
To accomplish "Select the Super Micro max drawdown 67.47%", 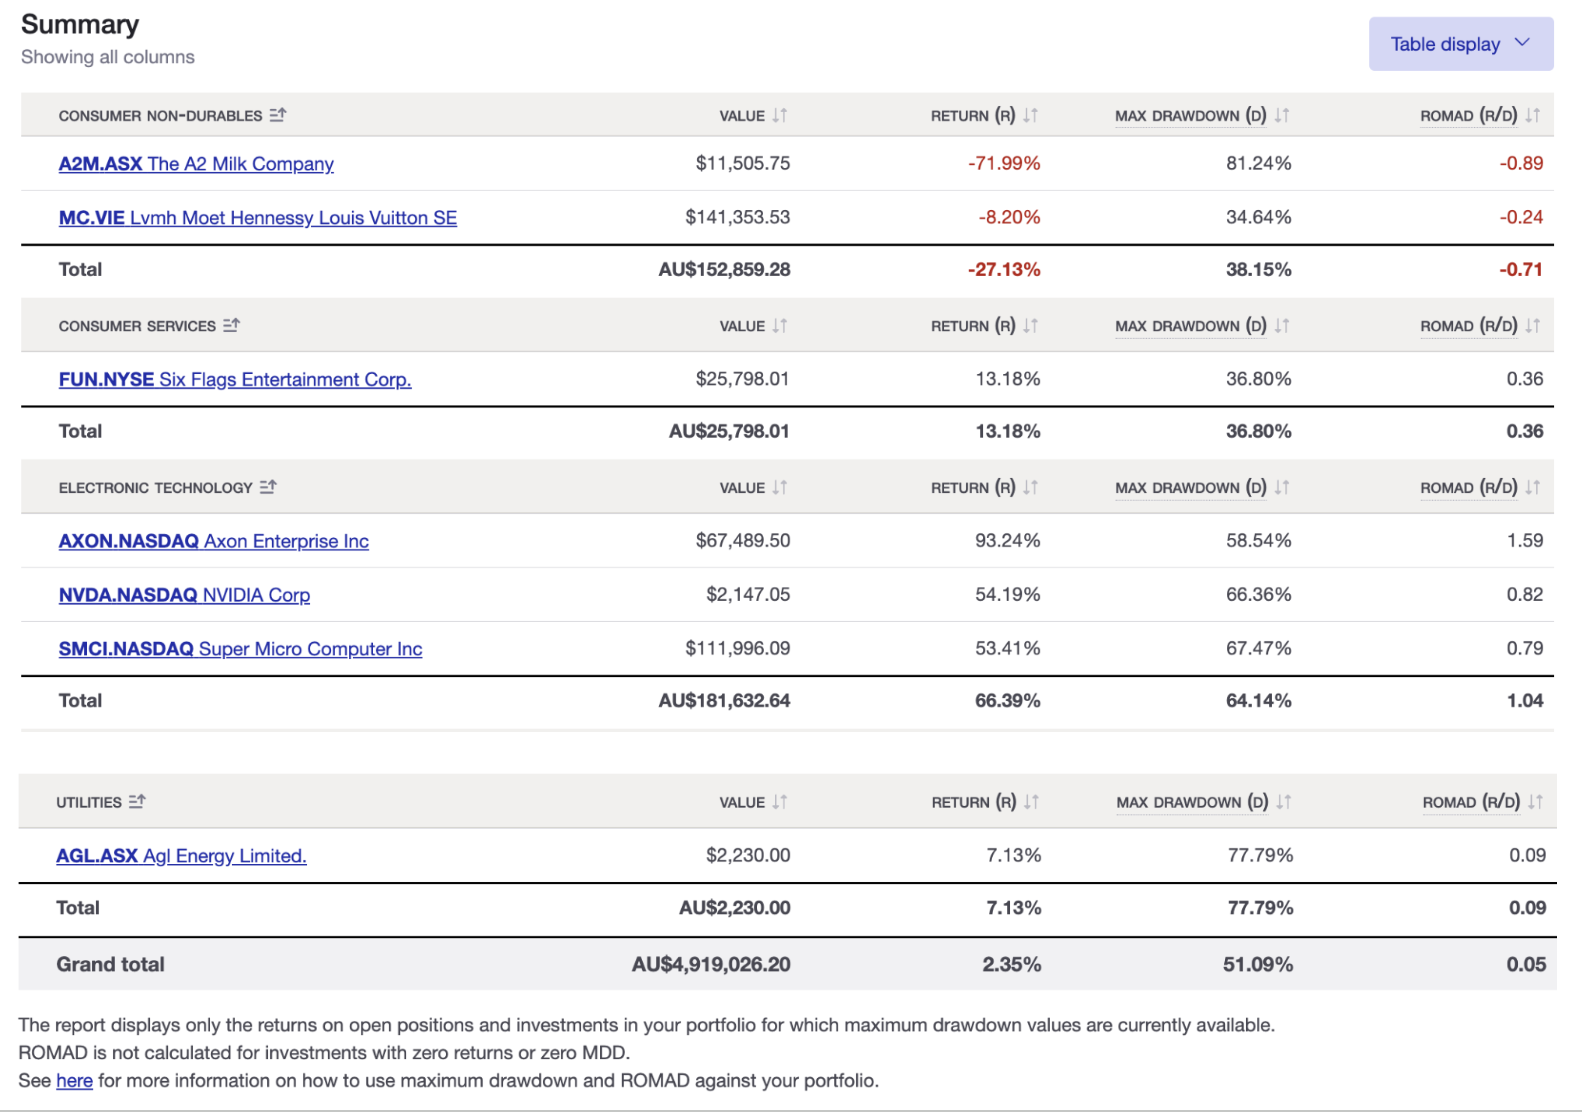I will tap(1259, 649).
